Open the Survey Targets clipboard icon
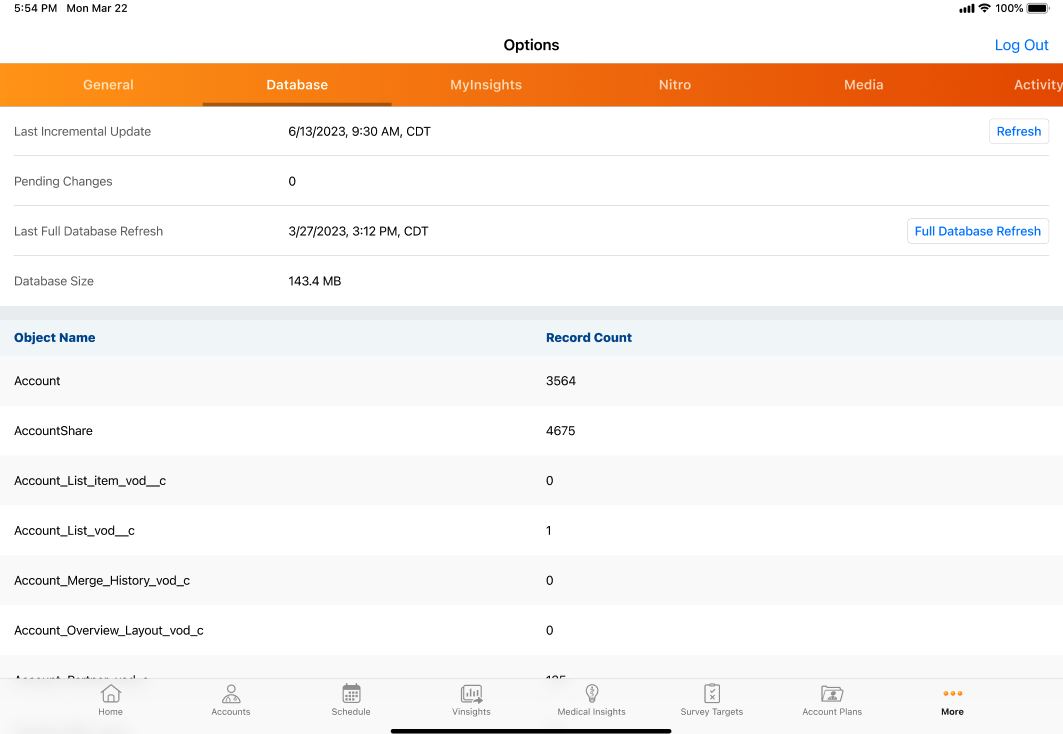The height and width of the screenshot is (734, 1063). coord(712,694)
